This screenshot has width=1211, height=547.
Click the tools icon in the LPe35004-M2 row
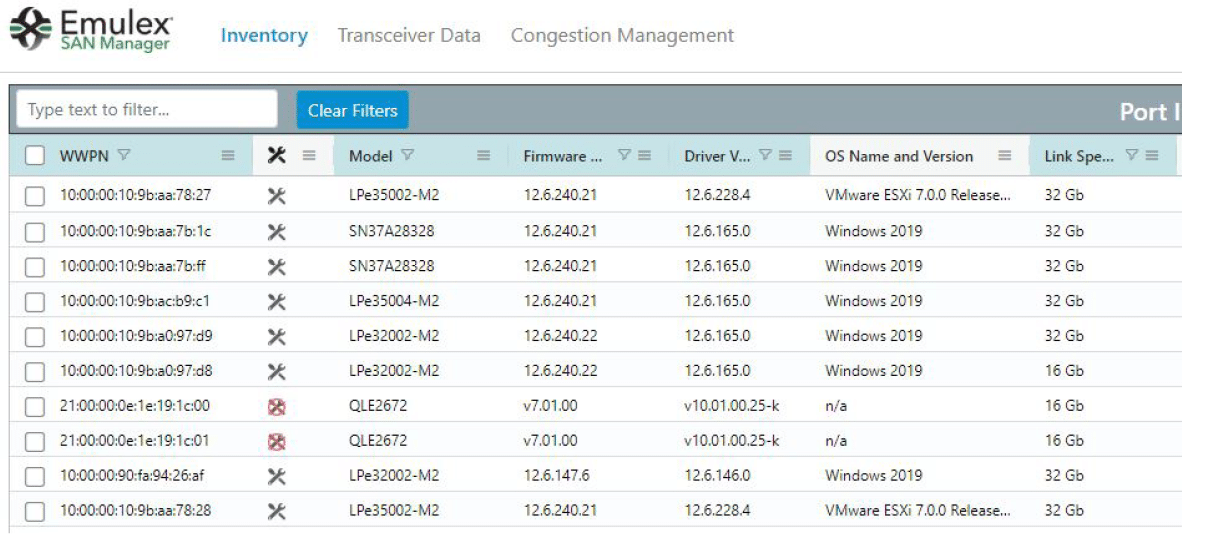pyautogui.click(x=277, y=301)
